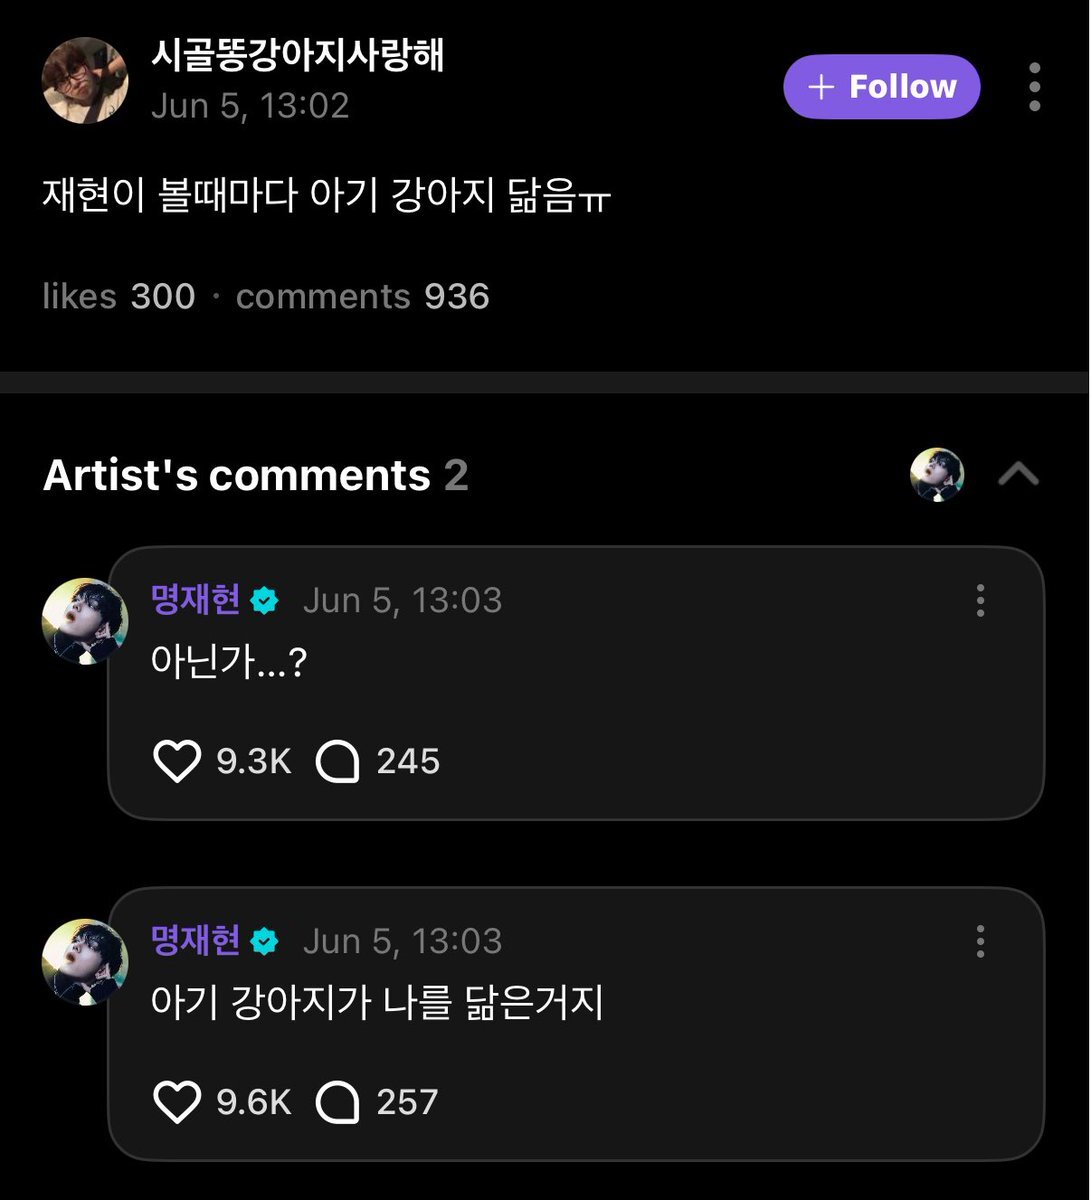This screenshot has height=1200, width=1091.
Task: Open the 시골똥강아지사랑해 username profile
Action: 297,55
